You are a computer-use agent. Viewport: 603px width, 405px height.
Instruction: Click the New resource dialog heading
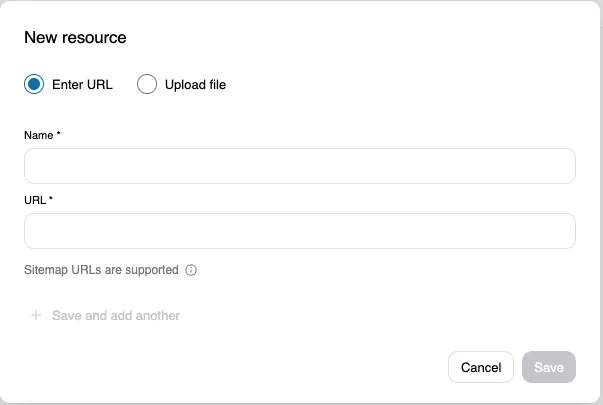75,38
